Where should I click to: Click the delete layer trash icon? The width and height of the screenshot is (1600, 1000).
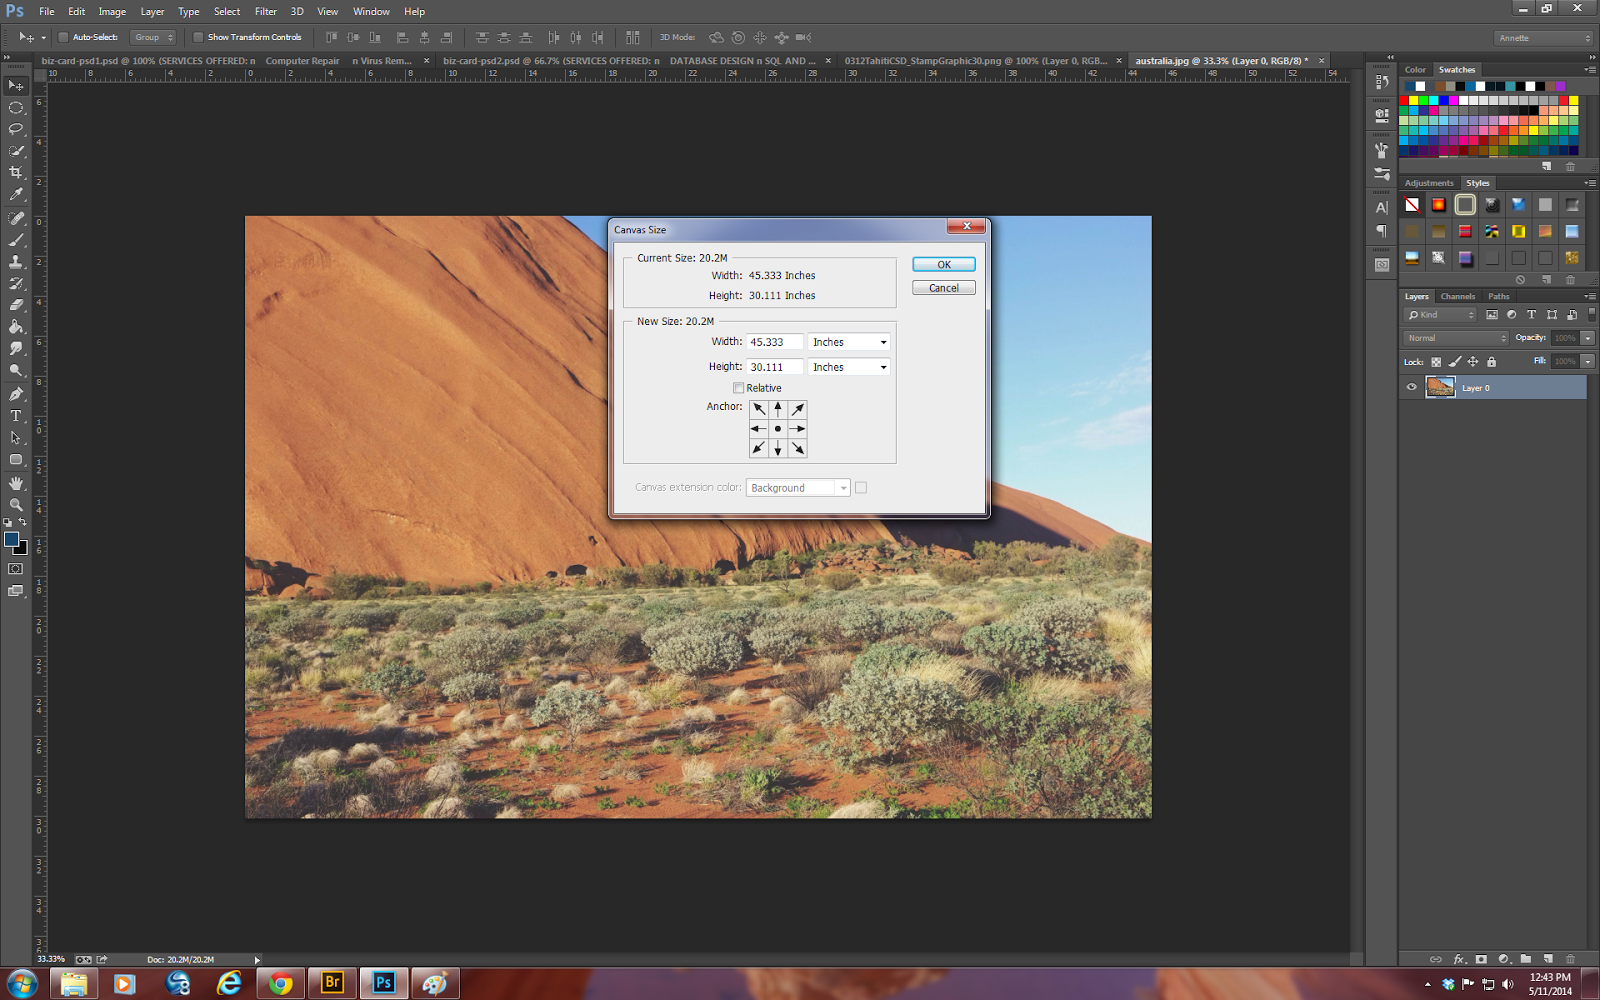coord(1570,959)
